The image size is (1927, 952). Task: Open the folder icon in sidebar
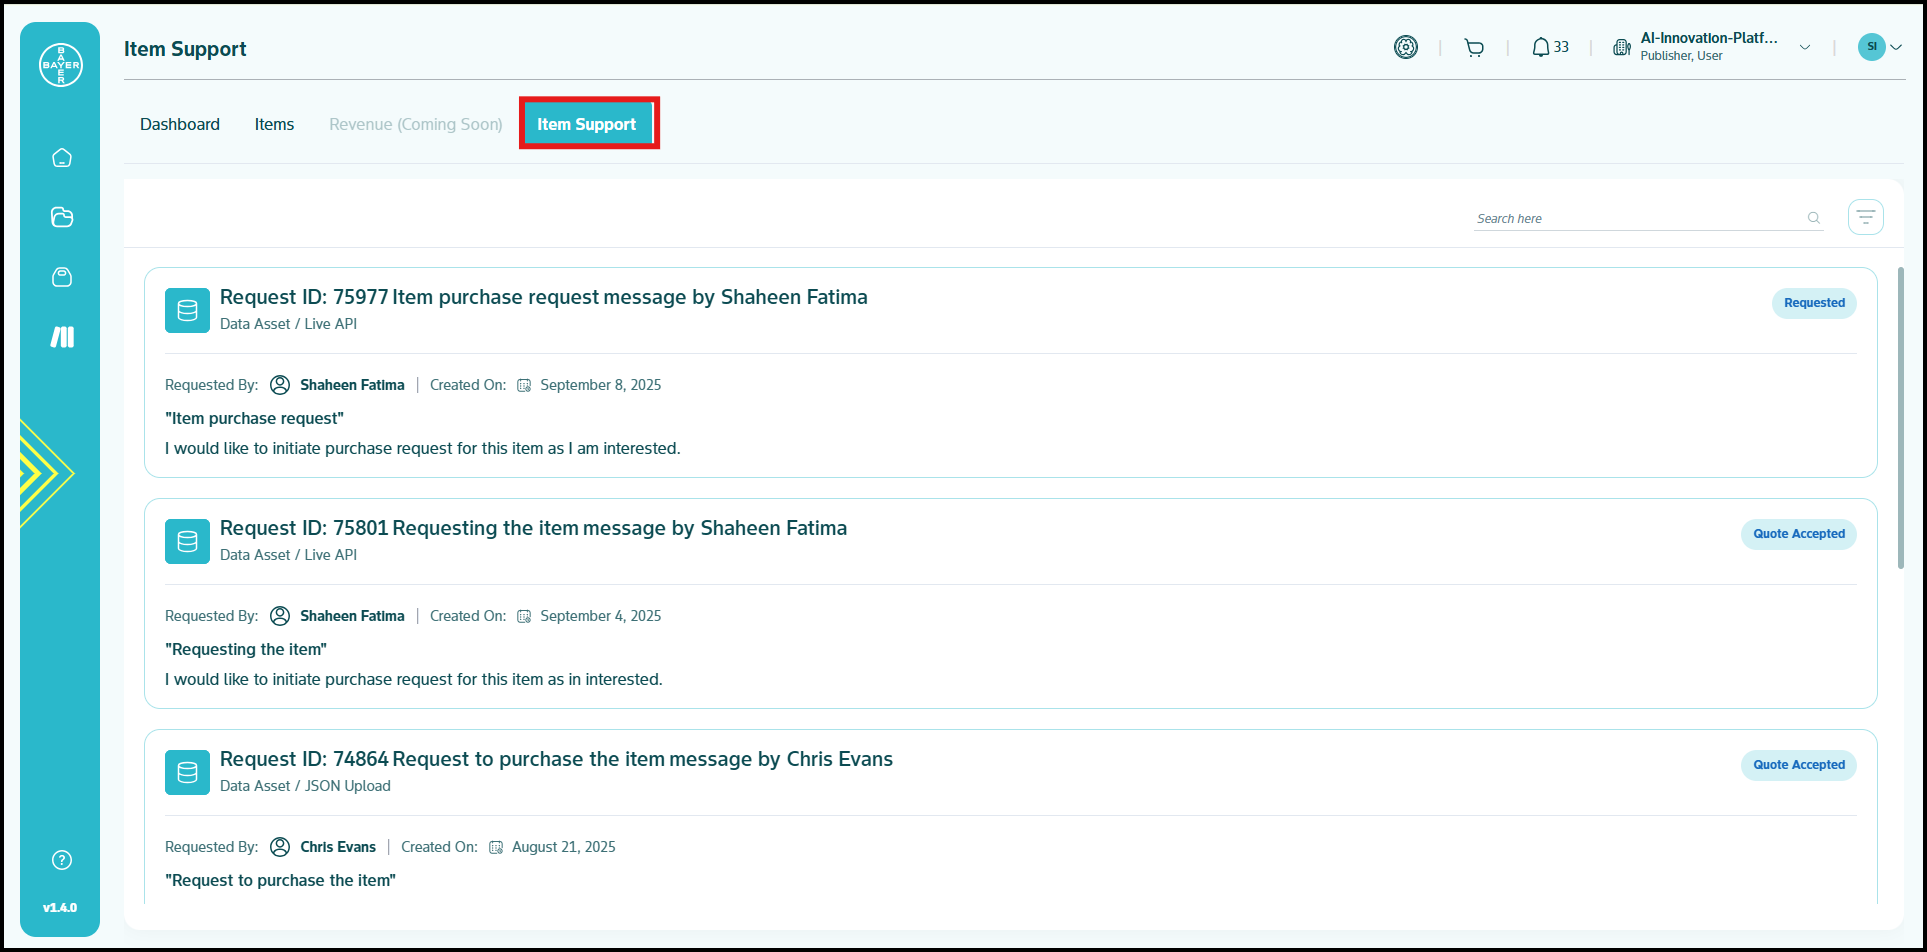[62, 217]
